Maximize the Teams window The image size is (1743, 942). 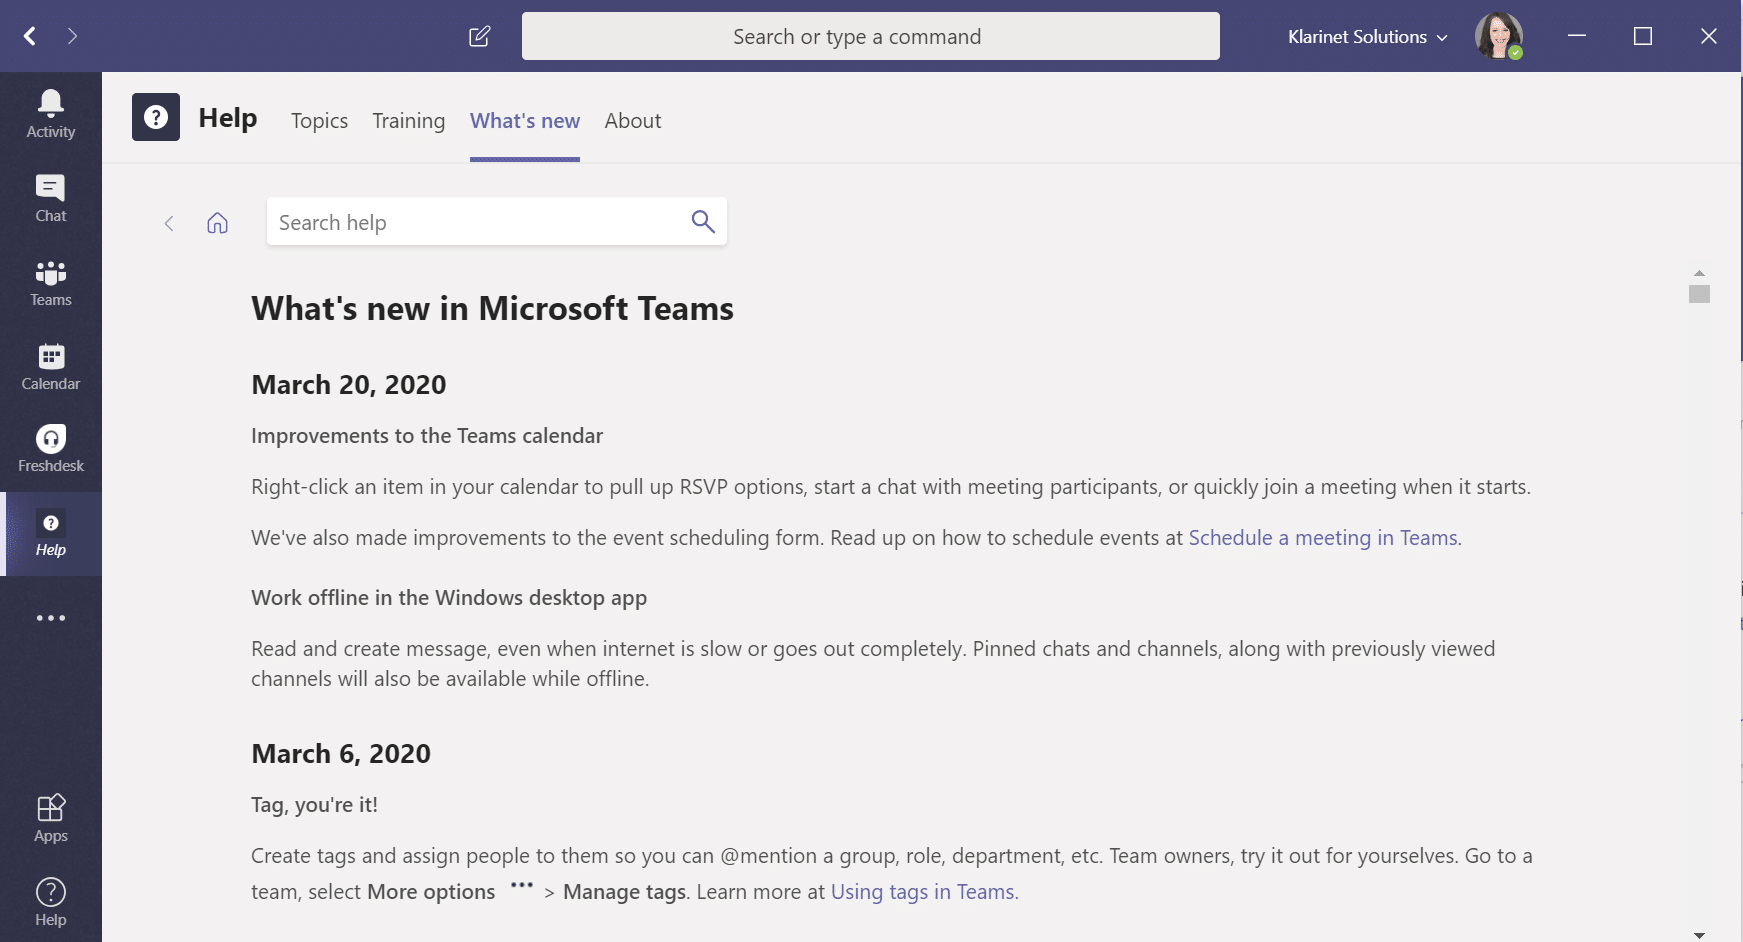(x=1643, y=36)
